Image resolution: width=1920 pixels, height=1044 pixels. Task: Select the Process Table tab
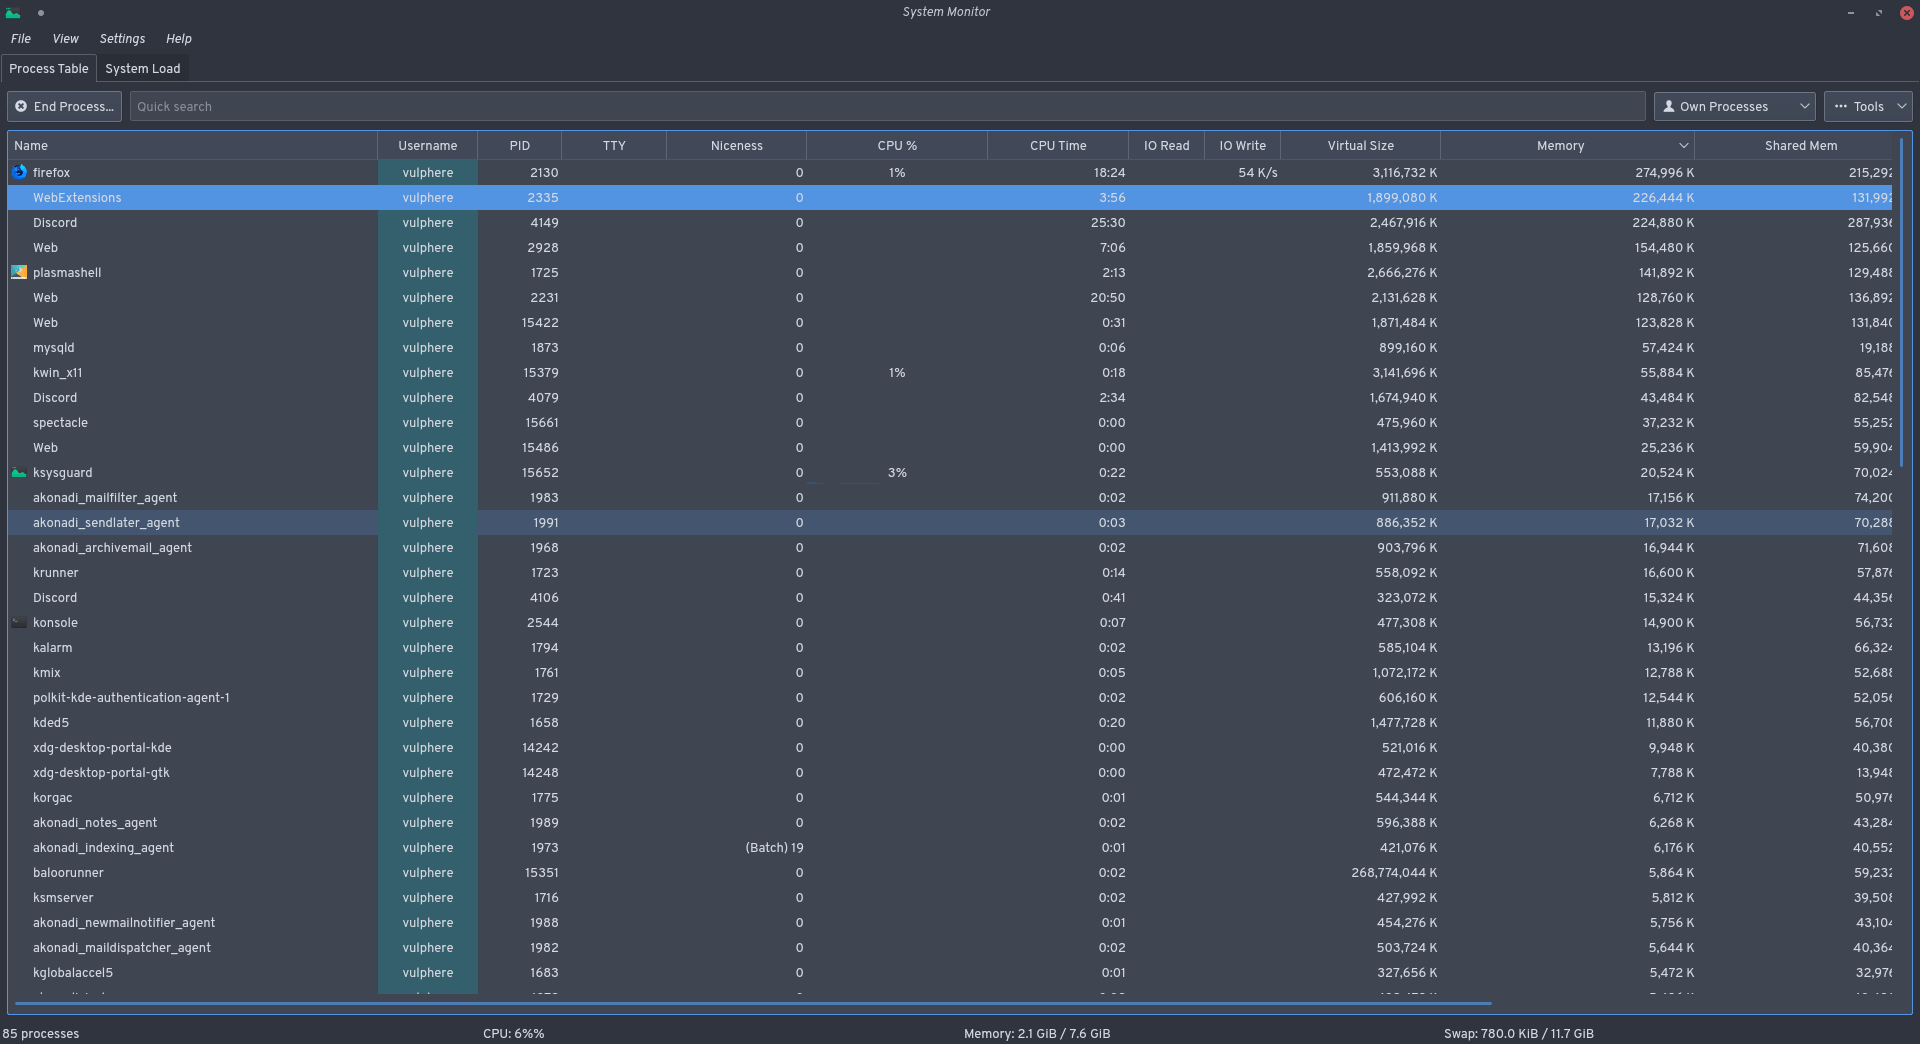49,68
